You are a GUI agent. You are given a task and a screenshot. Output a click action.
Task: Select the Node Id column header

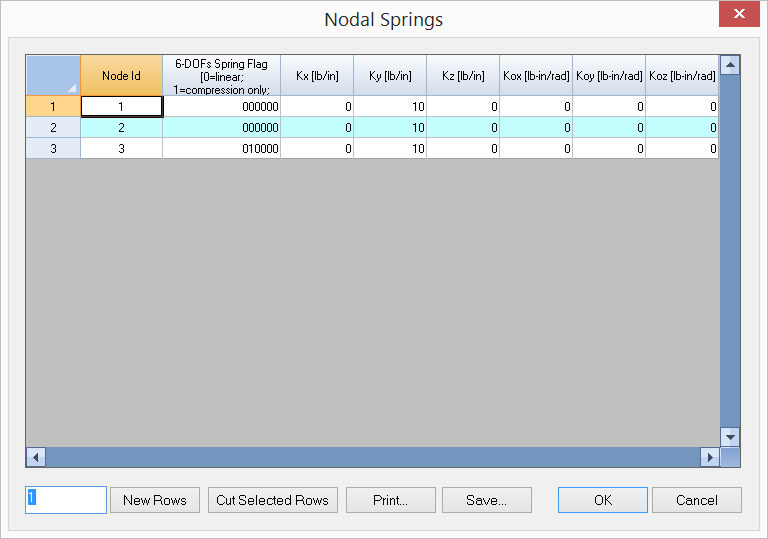pos(121,76)
